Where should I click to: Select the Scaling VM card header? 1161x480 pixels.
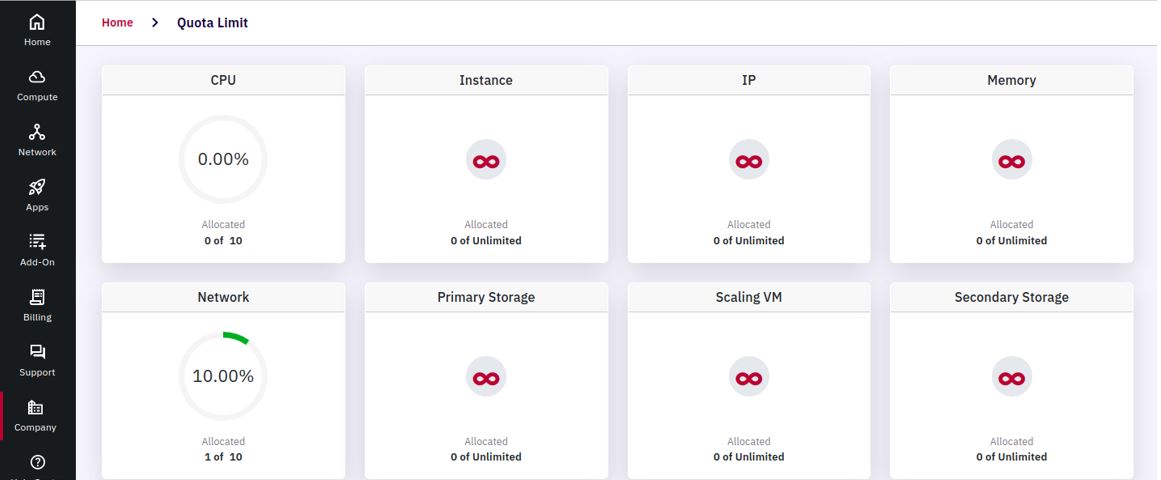tap(749, 297)
